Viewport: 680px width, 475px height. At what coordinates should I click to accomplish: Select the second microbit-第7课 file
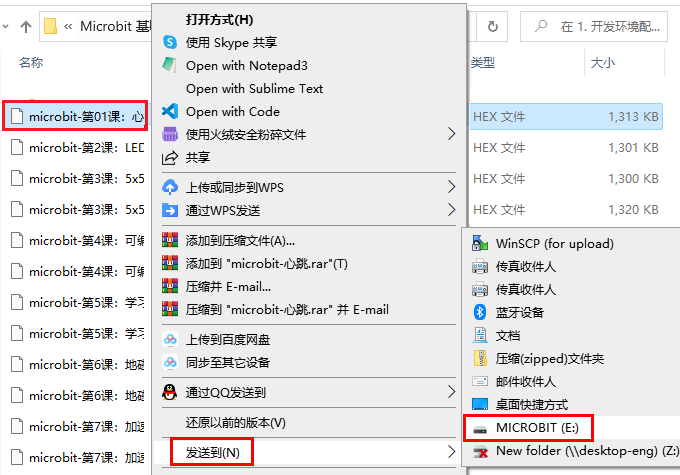tap(77, 457)
